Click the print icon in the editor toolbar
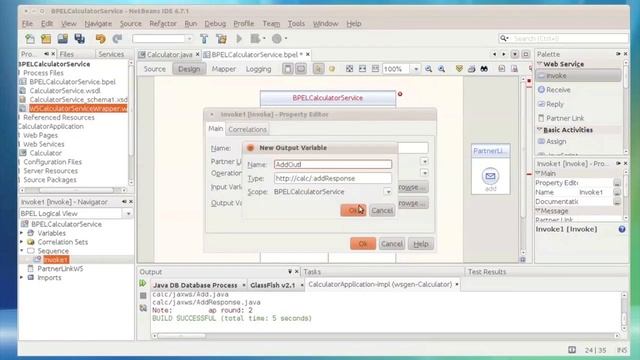 471,69
